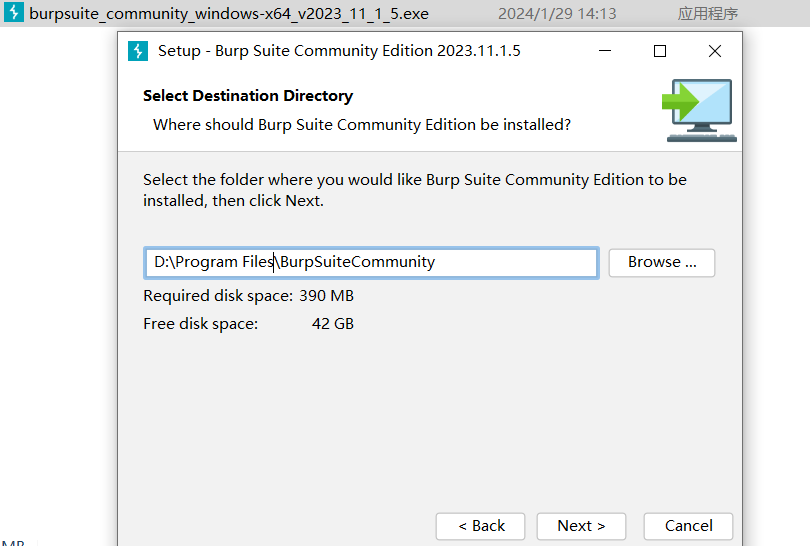Click the installer computer graphic with green arrow
The height and width of the screenshot is (546, 810).
point(699,111)
